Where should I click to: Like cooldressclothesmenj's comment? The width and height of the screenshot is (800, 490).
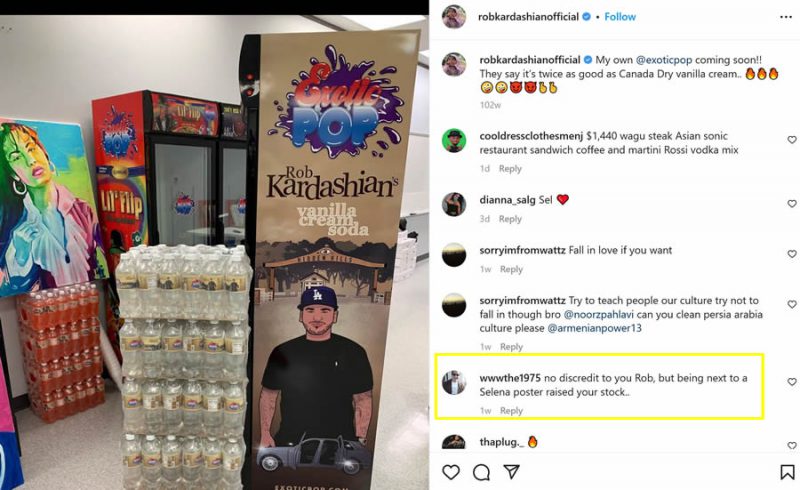[792, 139]
